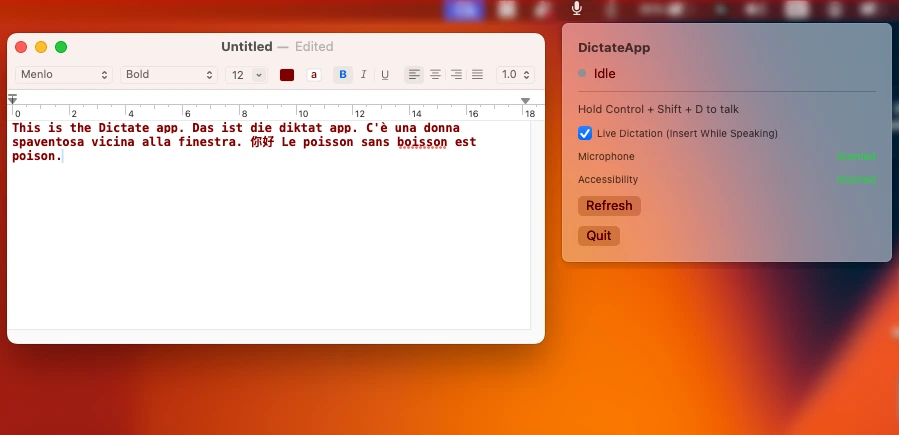
Task: Toggle italic formatting in TextEdit toolbar
Action: [x=363, y=75]
